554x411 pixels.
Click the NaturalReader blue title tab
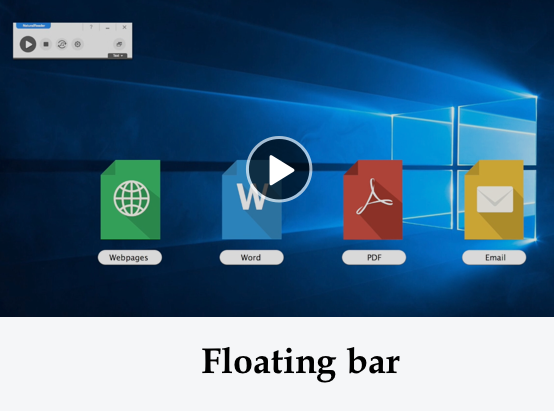pos(34,25)
